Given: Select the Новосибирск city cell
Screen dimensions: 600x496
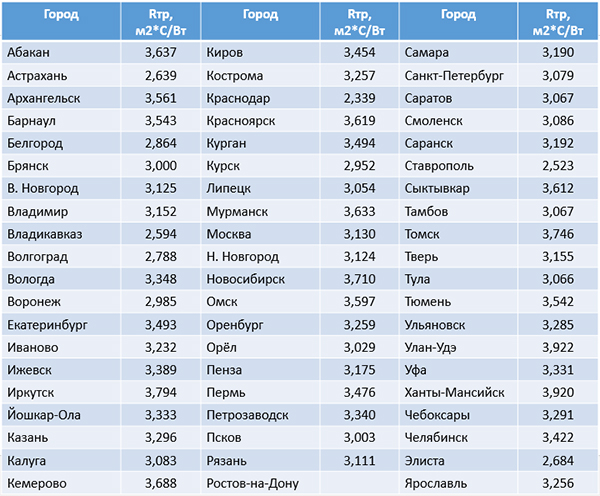Looking at the screenshot, I should (x=260, y=279).
